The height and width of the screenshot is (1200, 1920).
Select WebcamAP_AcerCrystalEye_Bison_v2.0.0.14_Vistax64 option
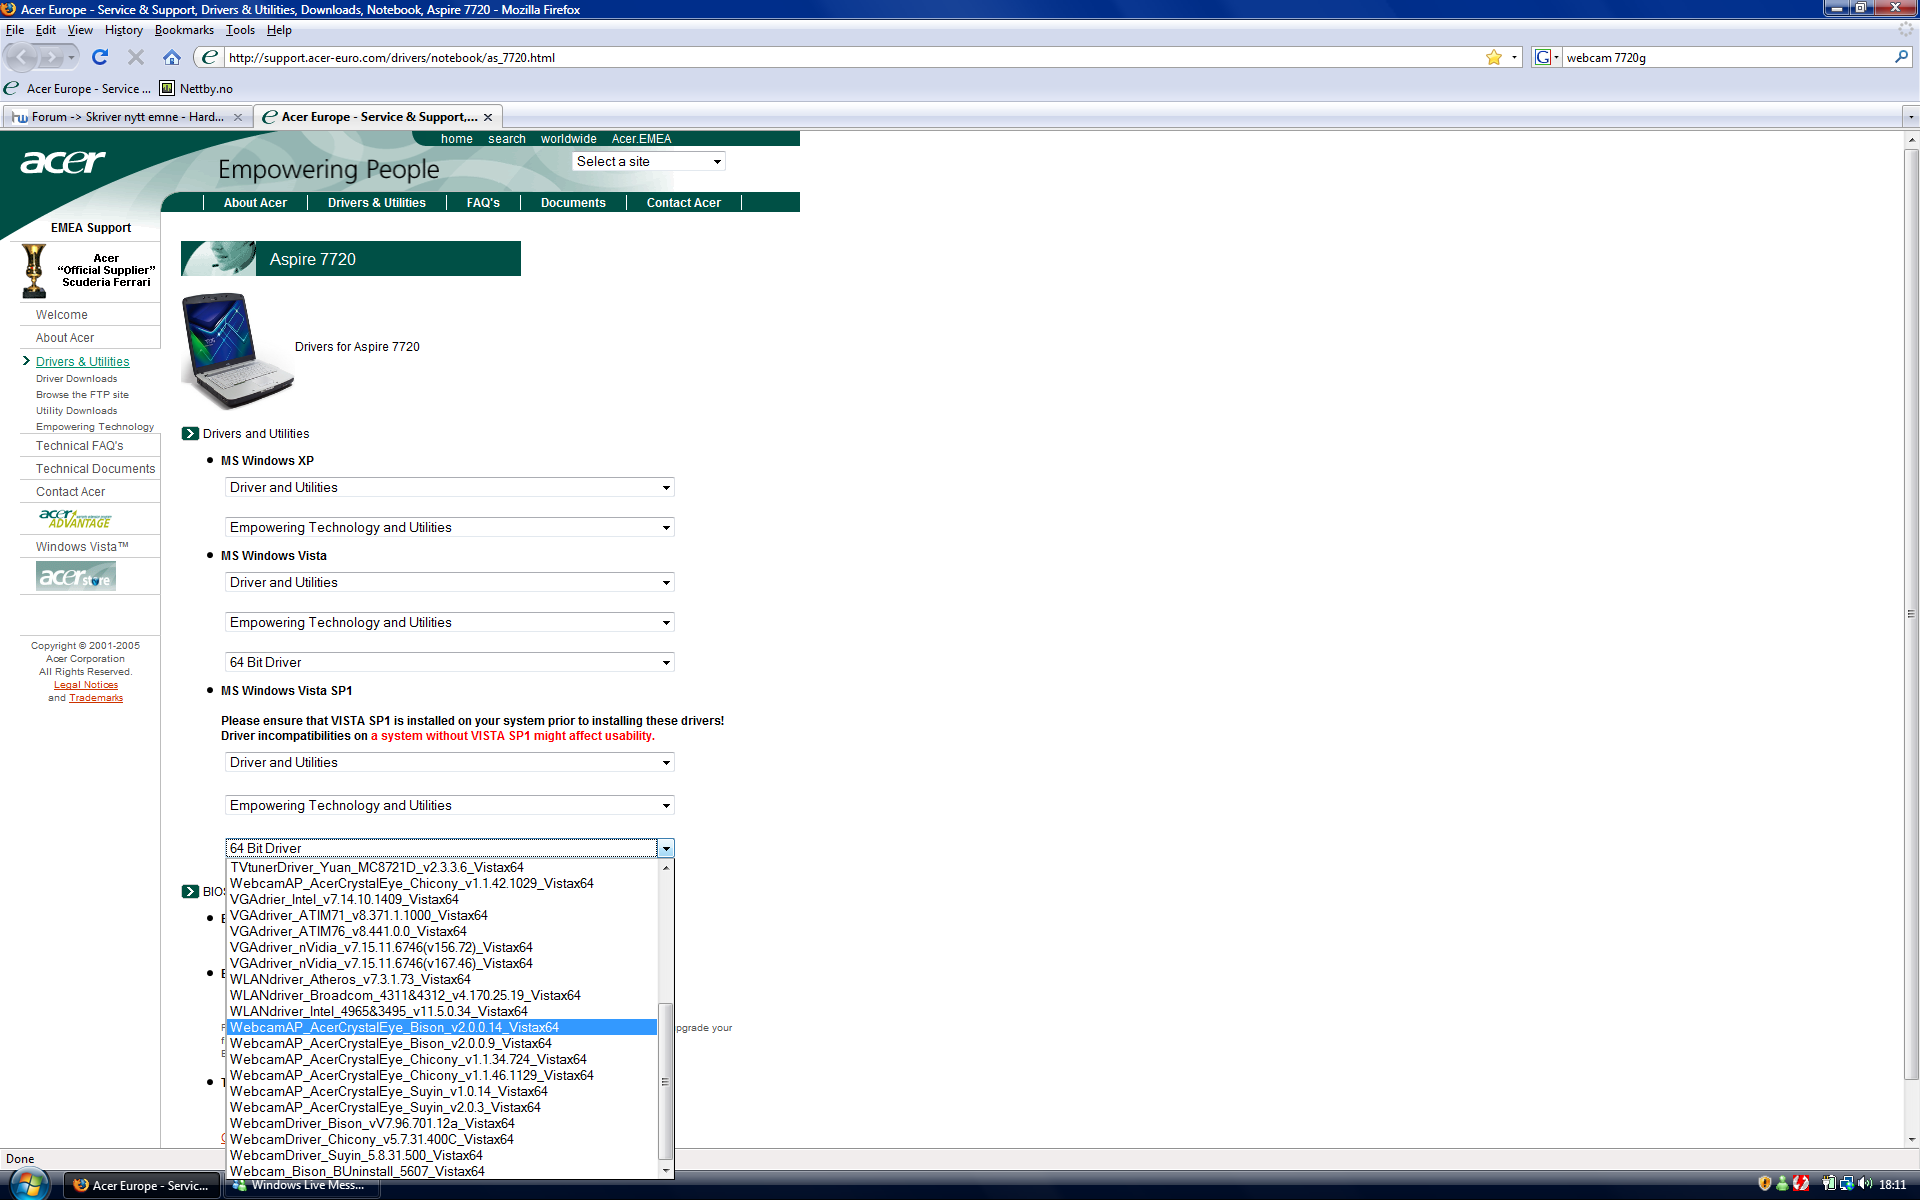tap(442, 1027)
